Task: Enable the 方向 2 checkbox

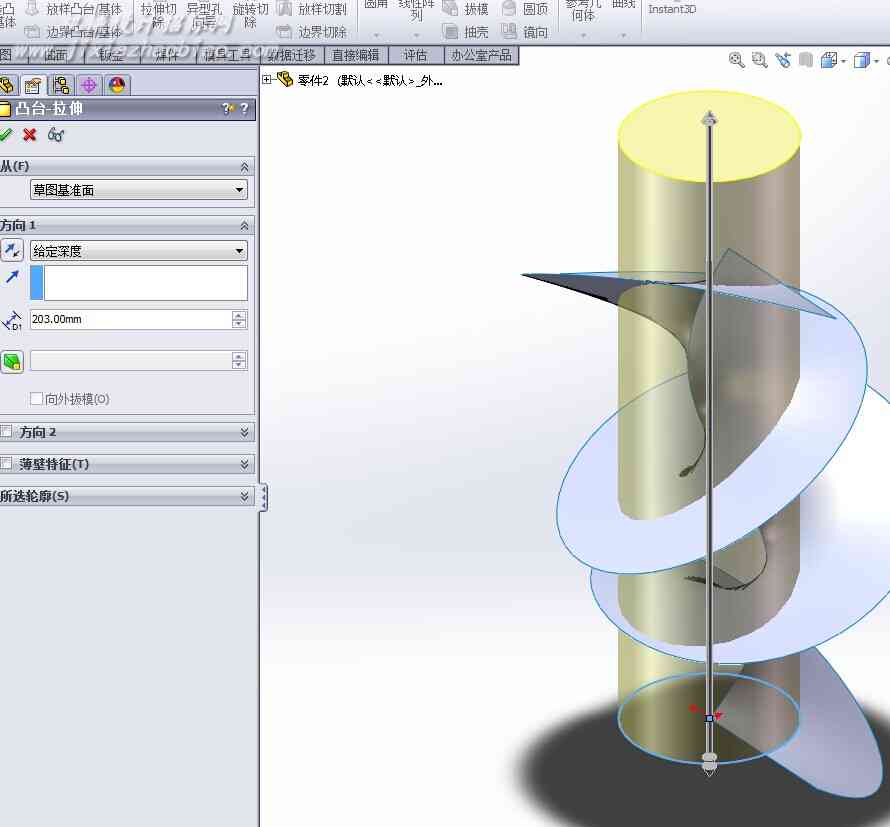Action: tap(6, 432)
